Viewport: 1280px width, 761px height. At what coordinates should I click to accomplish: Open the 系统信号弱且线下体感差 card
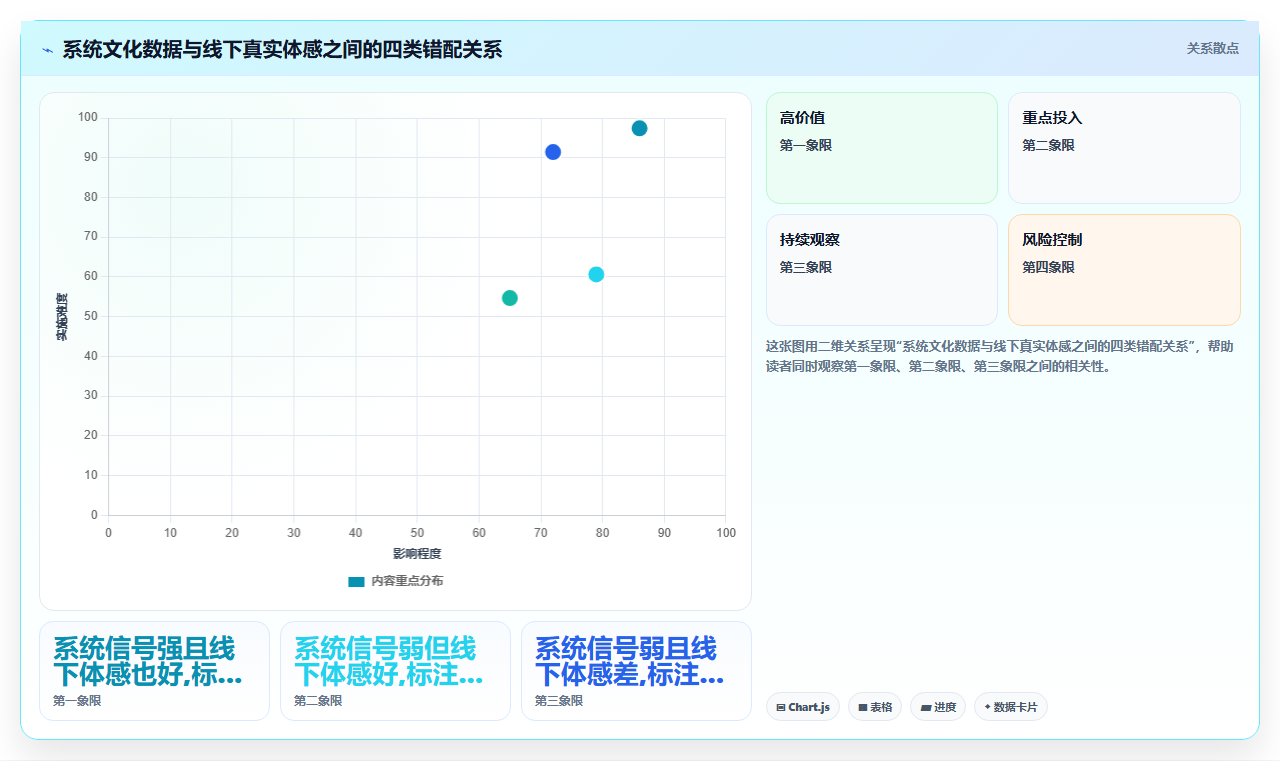tap(636, 671)
